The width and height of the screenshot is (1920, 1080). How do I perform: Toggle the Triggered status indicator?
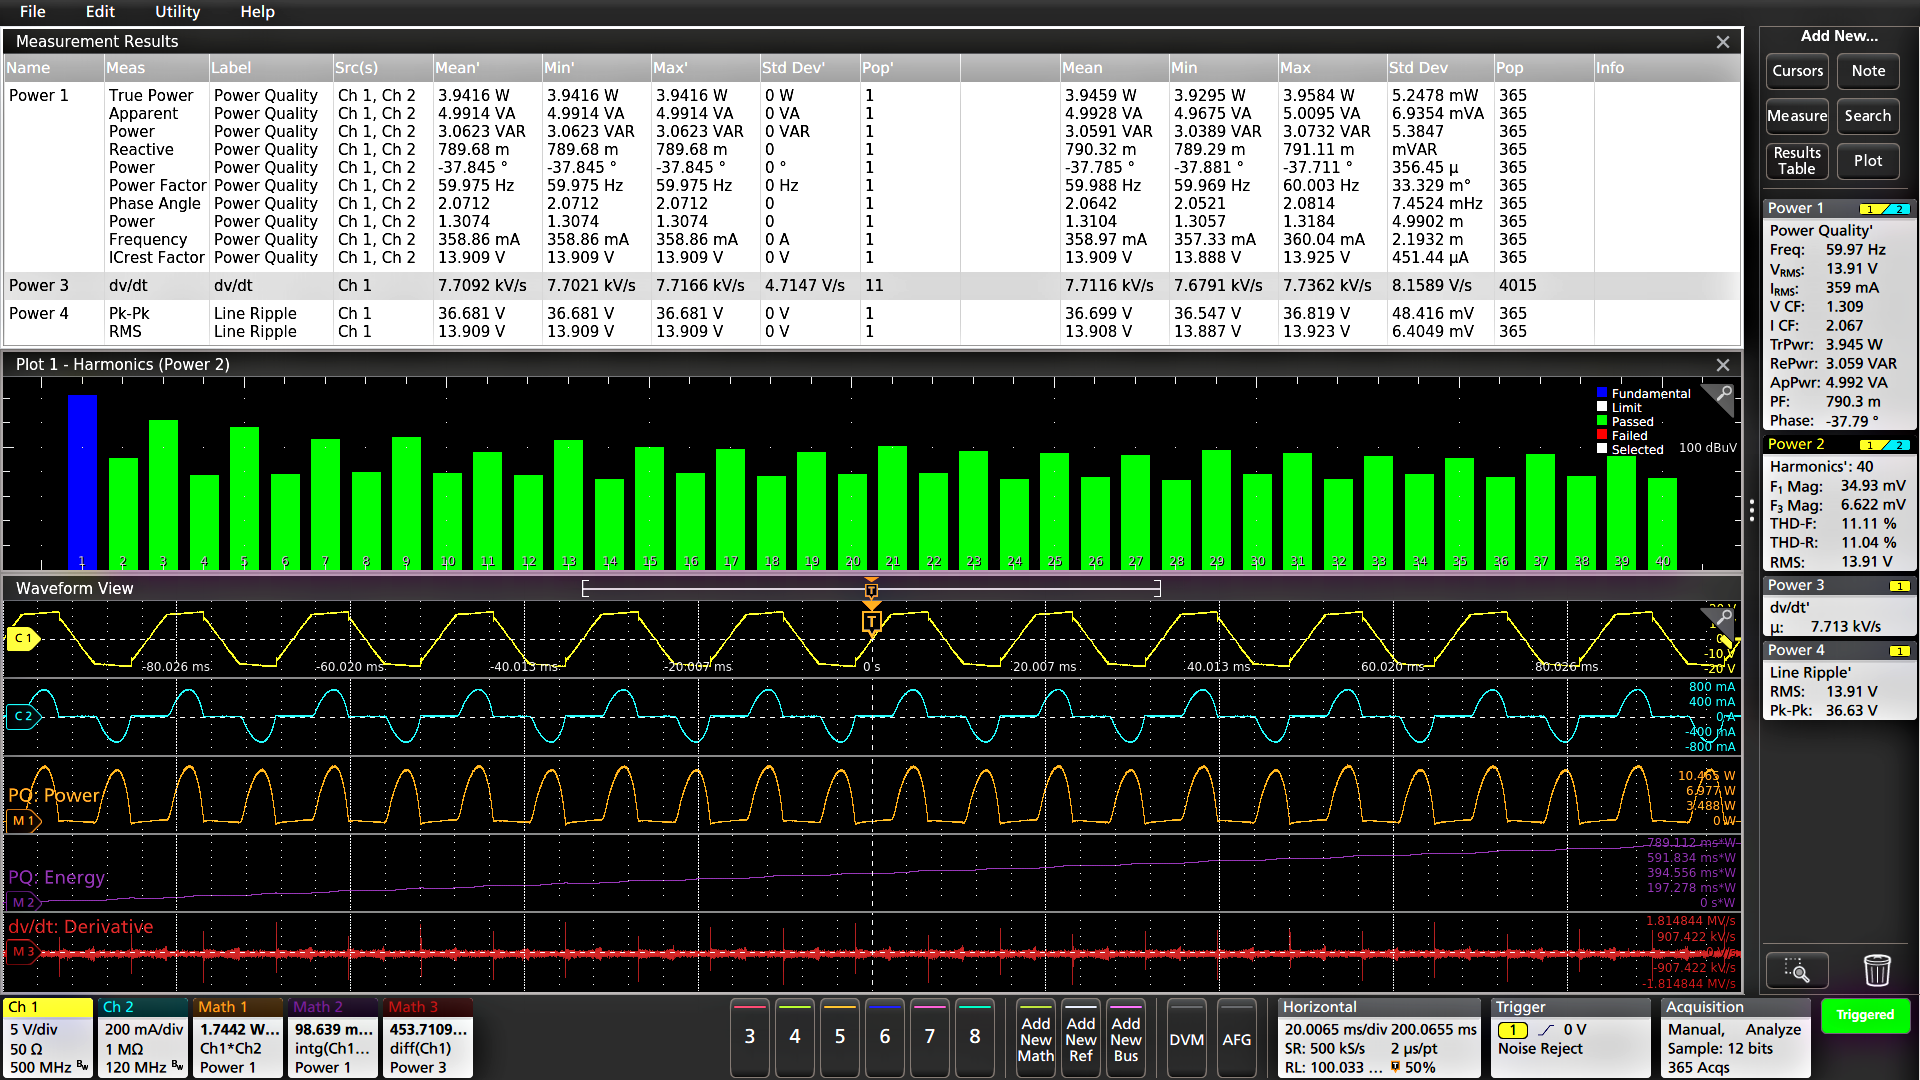tap(1865, 1015)
